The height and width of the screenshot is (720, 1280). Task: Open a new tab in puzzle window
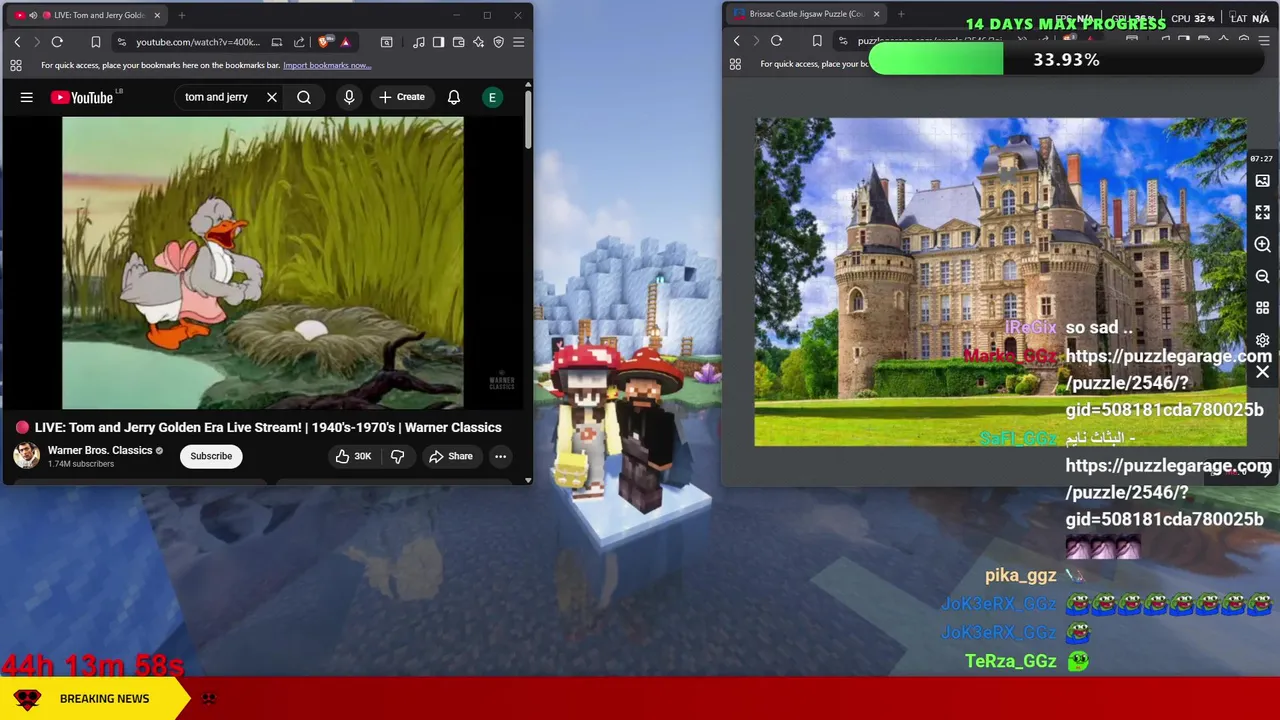tap(901, 14)
